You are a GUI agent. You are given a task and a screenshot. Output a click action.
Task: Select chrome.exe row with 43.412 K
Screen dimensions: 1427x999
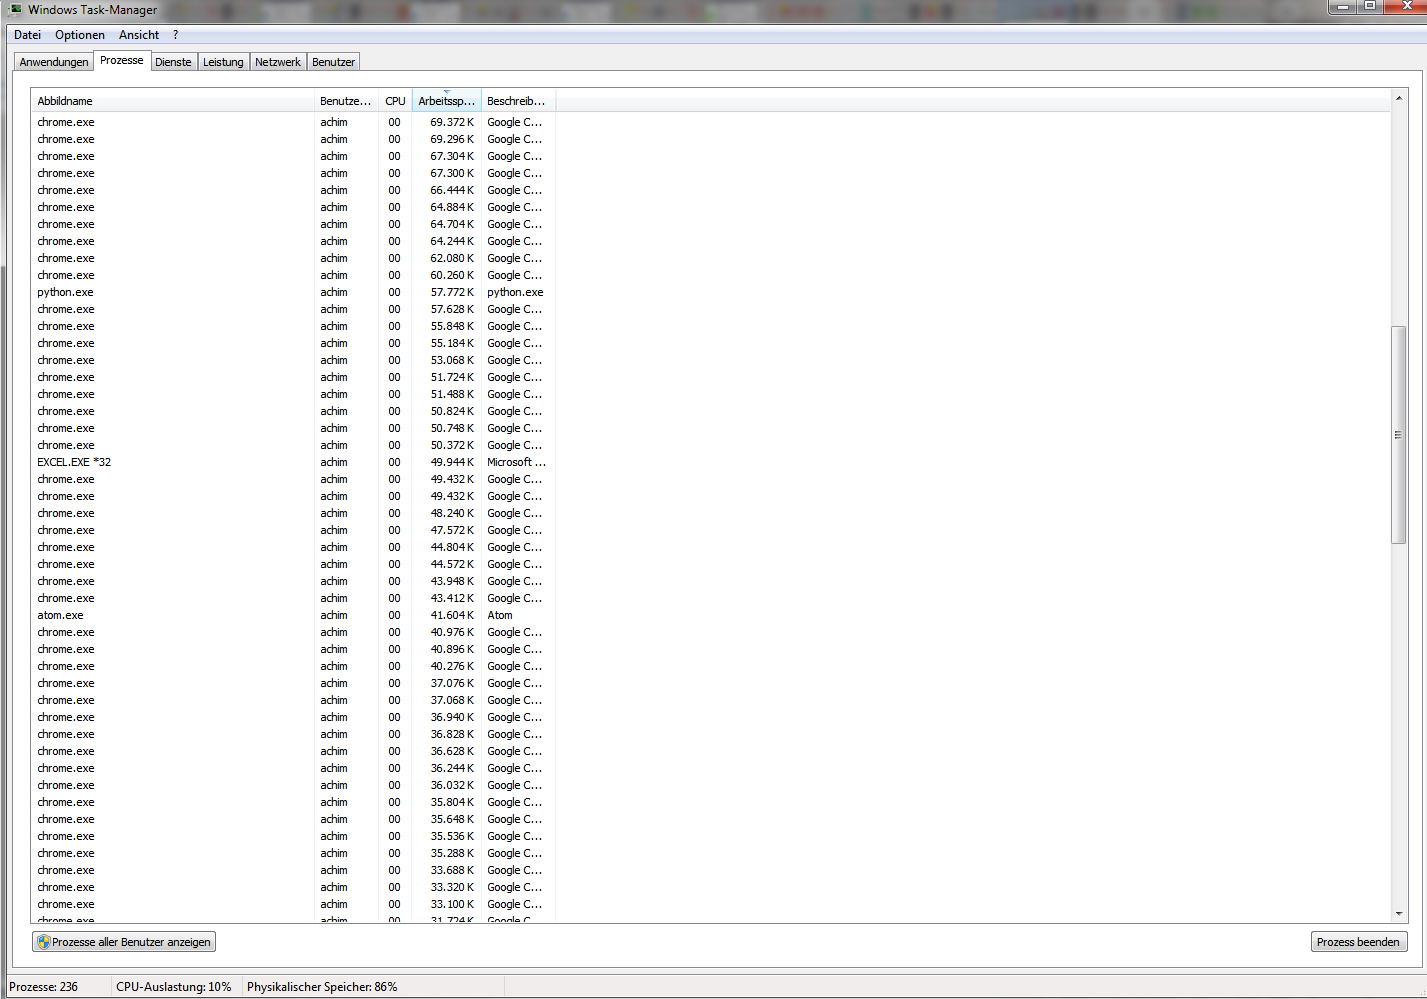click(x=293, y=598)
